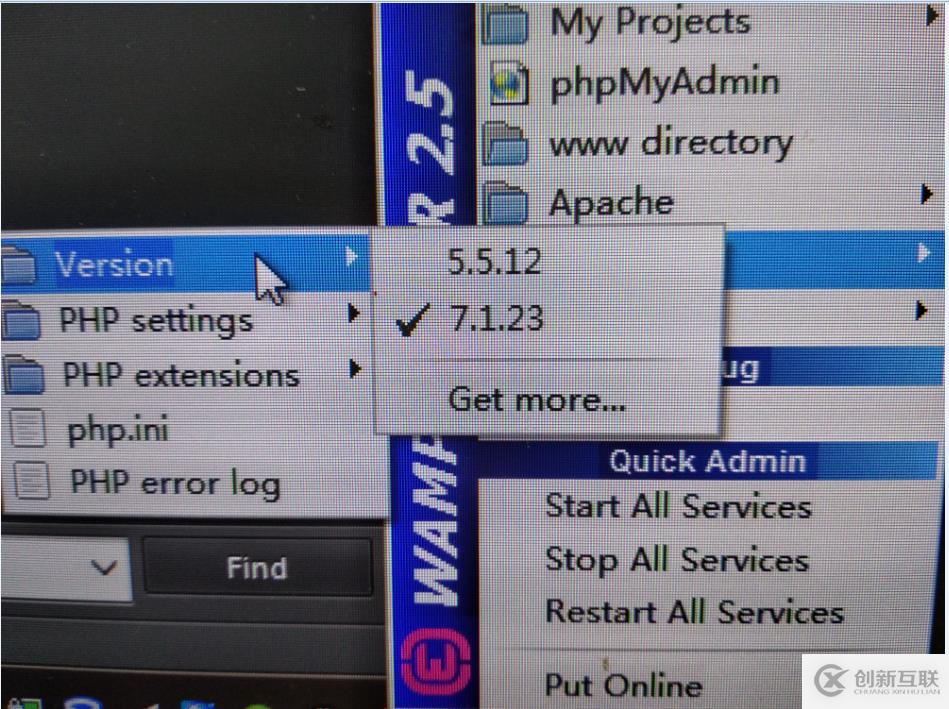Click the PHP extensions folder icon
Image resolution: width=949 pixels, height=709 pixels.
click(x=23, y=374)
